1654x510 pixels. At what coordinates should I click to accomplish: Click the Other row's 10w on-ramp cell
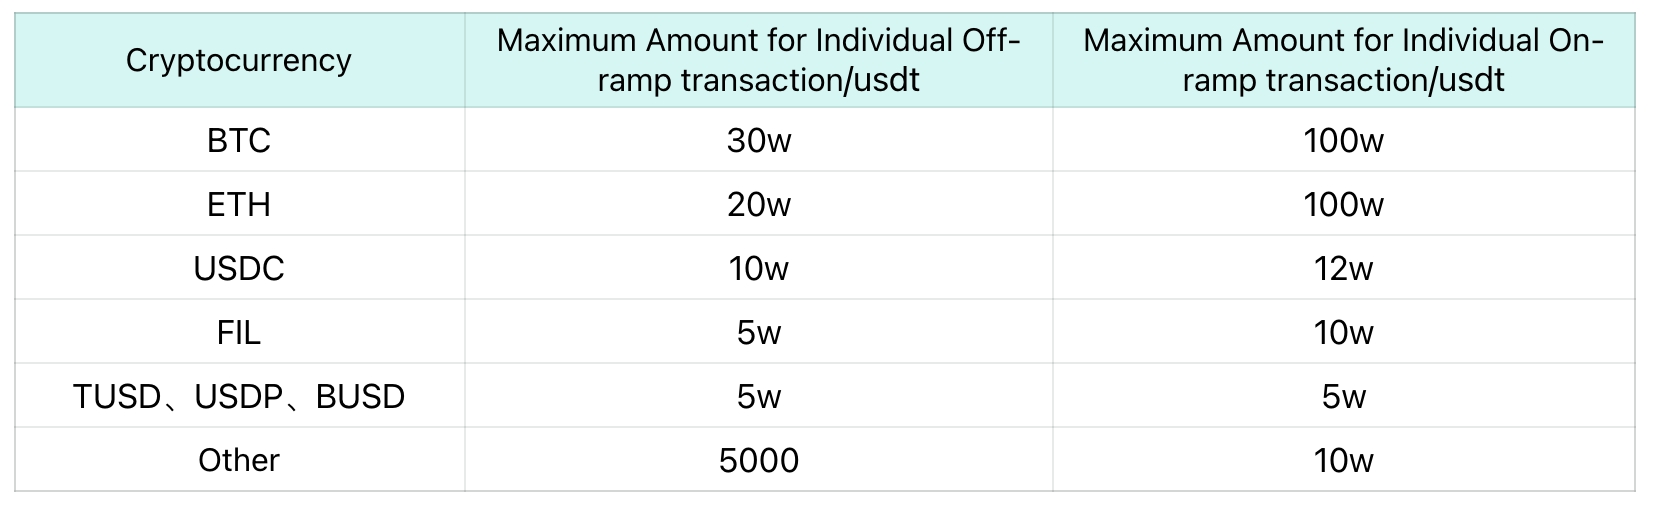pos(1343,460)
